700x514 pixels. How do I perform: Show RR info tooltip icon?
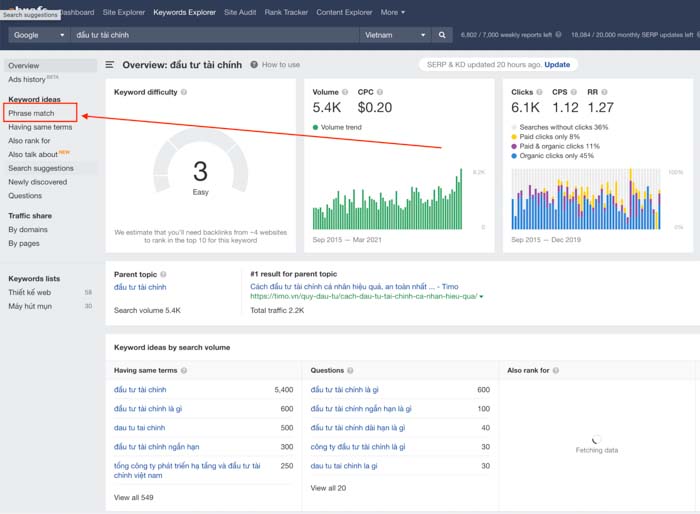pos(604,92)
